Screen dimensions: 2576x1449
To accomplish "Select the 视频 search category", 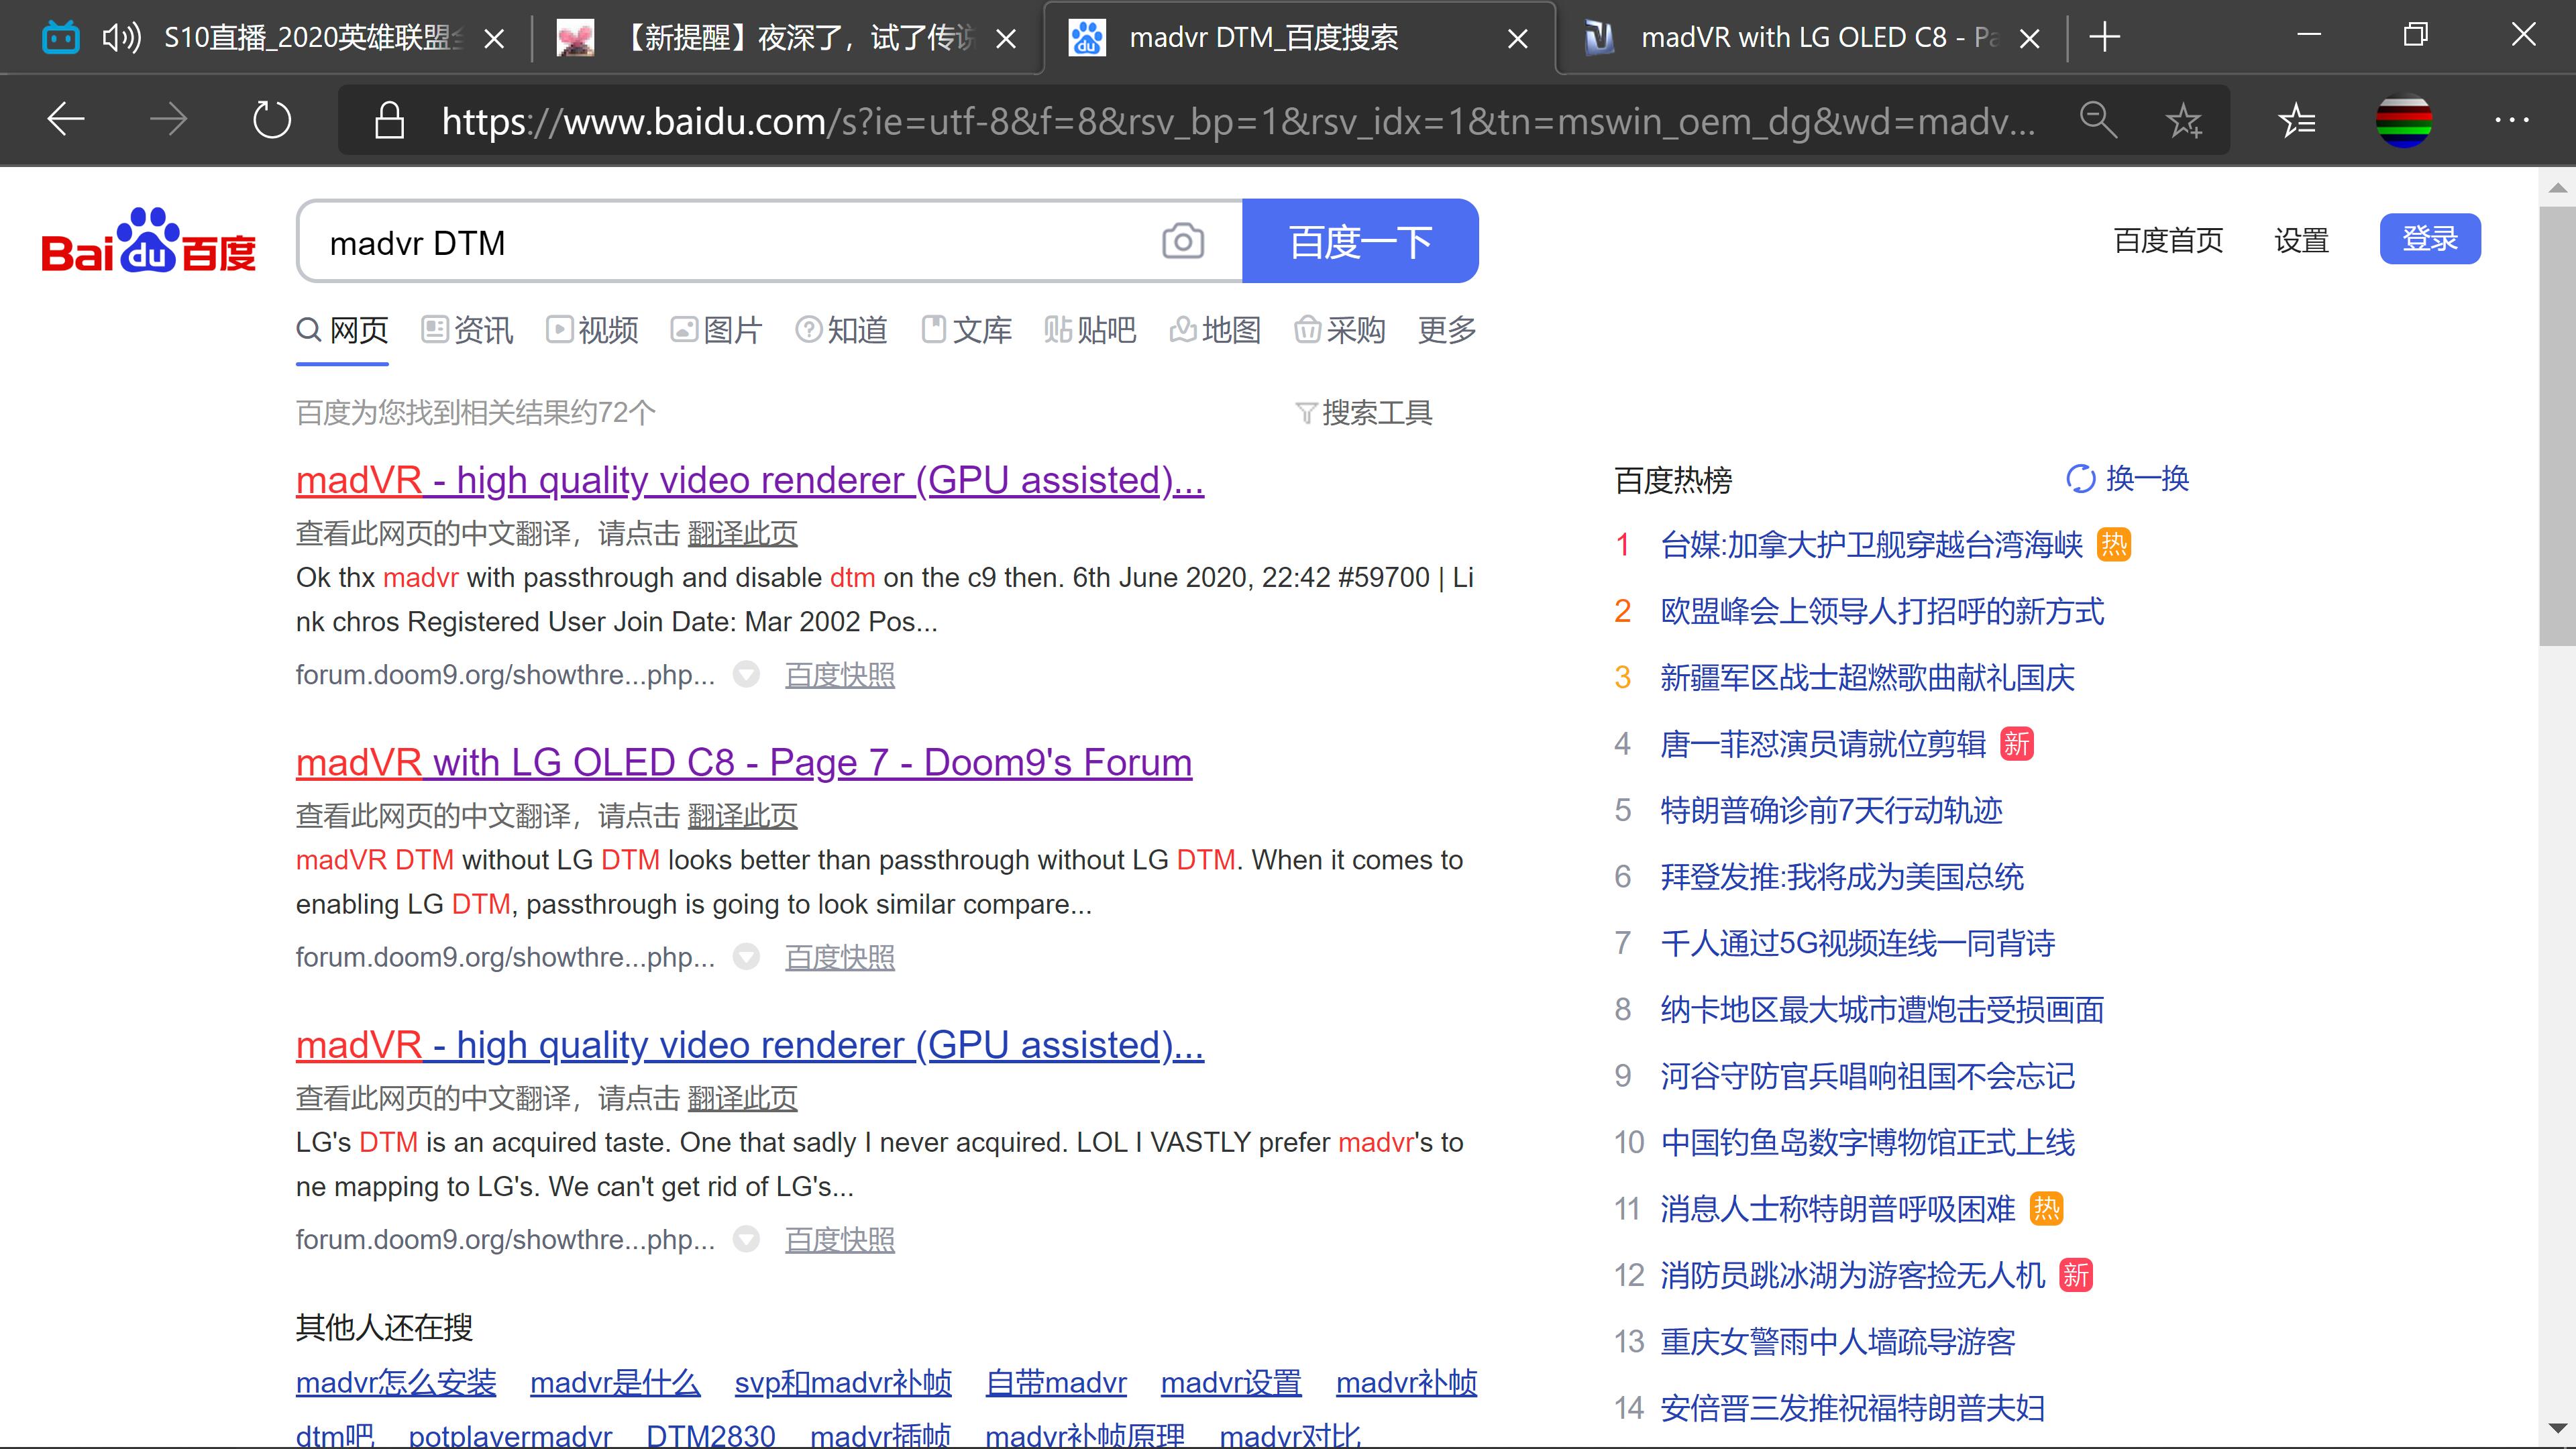I will point(593,330).
